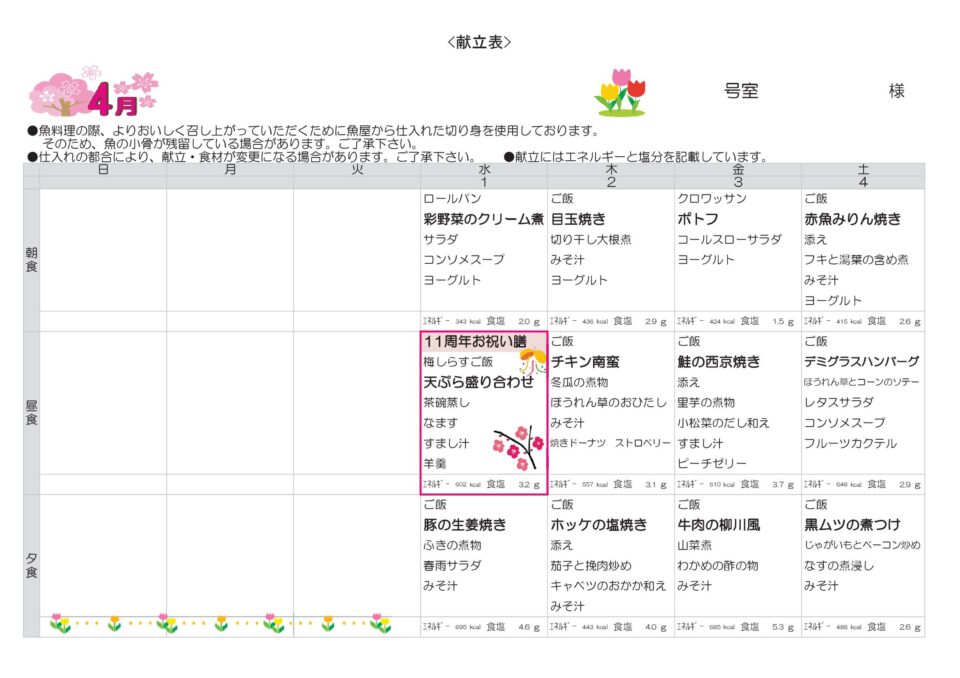Click the tulips illustration beside 号室
960x678 pixels.
621,92
